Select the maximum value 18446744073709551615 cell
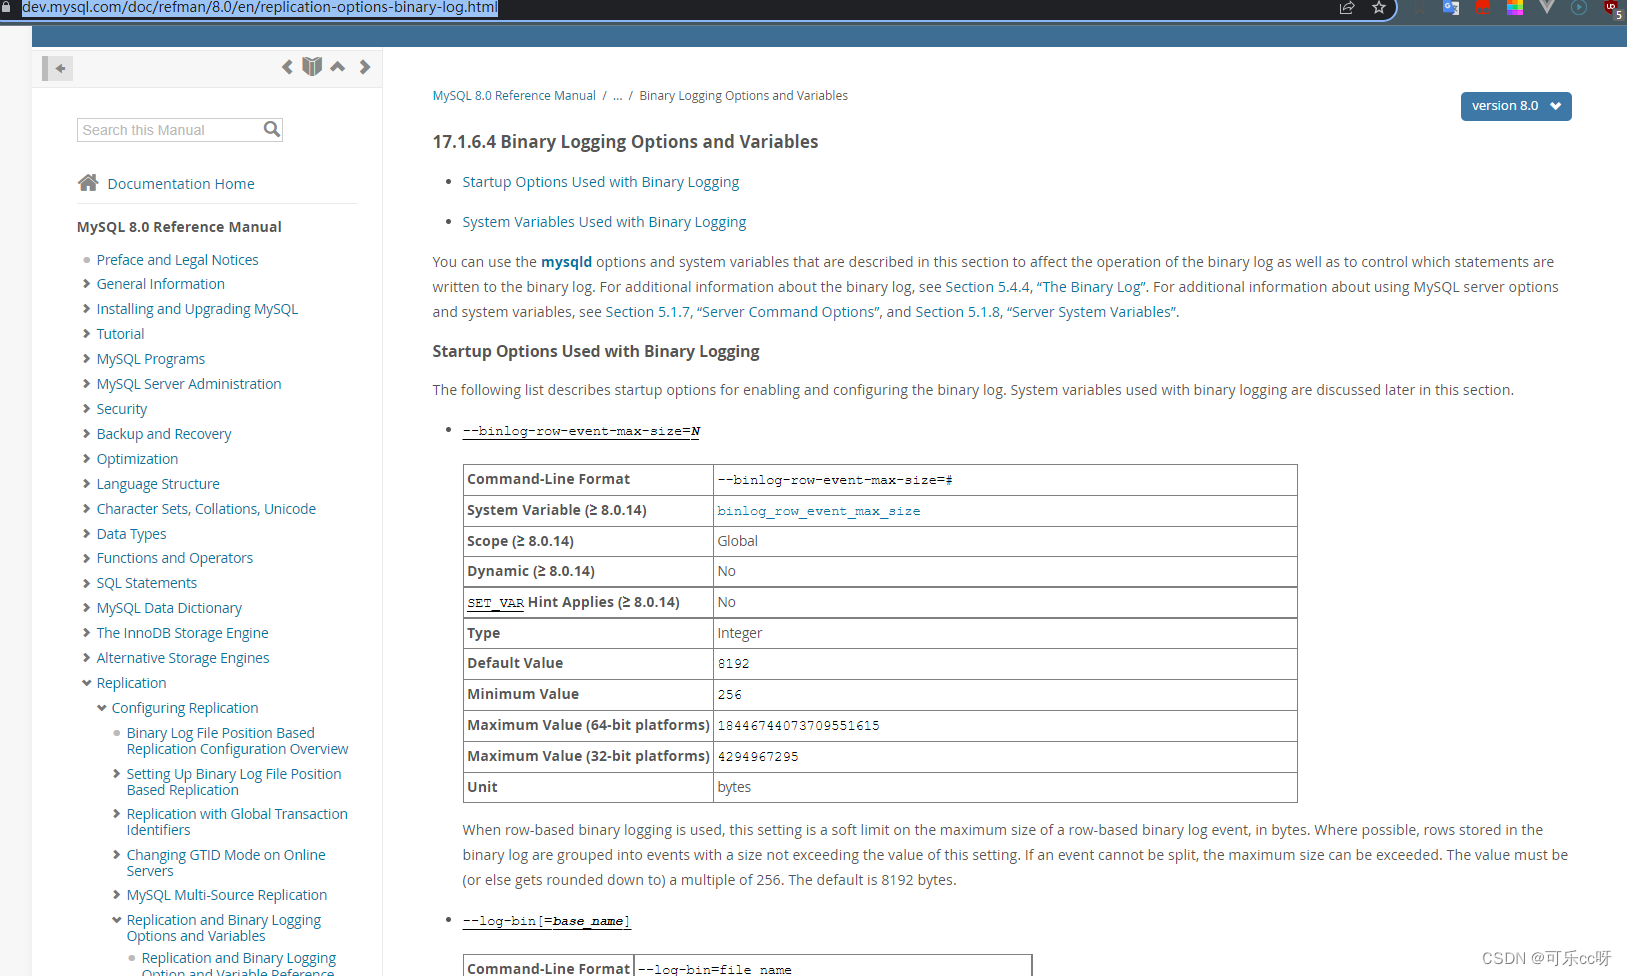This screenshot has width=1627, height=976. point(1005,726)
